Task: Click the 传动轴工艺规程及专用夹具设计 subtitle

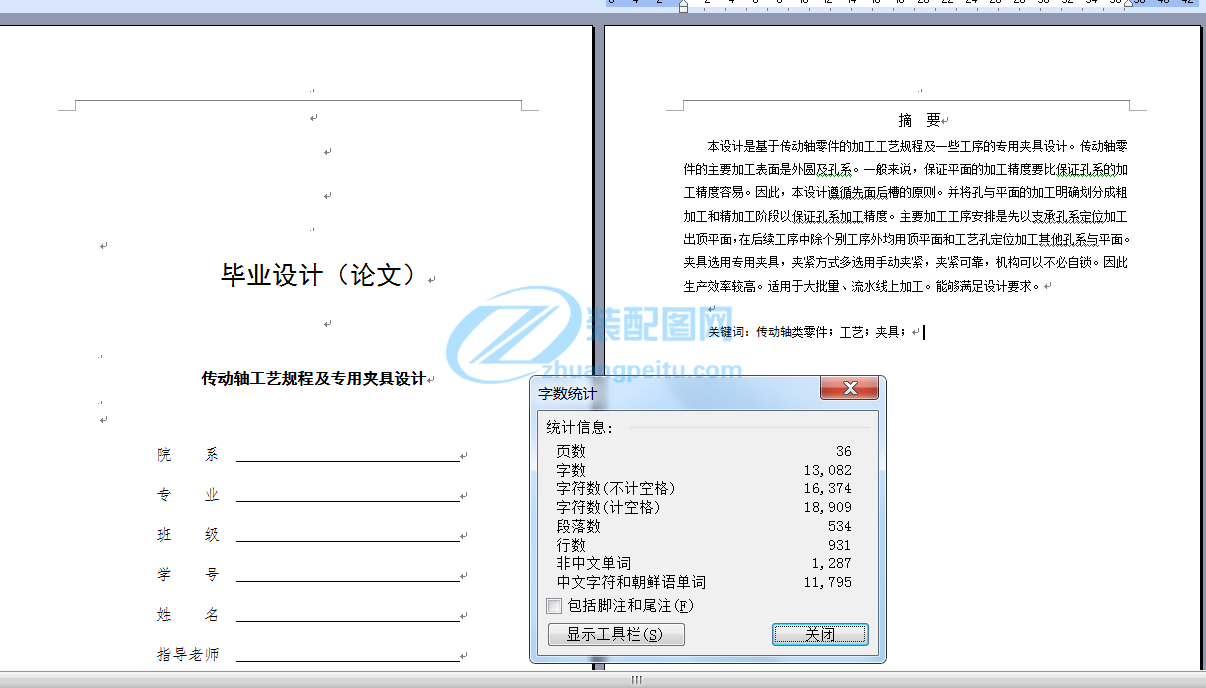Action: tap(314, 379)
